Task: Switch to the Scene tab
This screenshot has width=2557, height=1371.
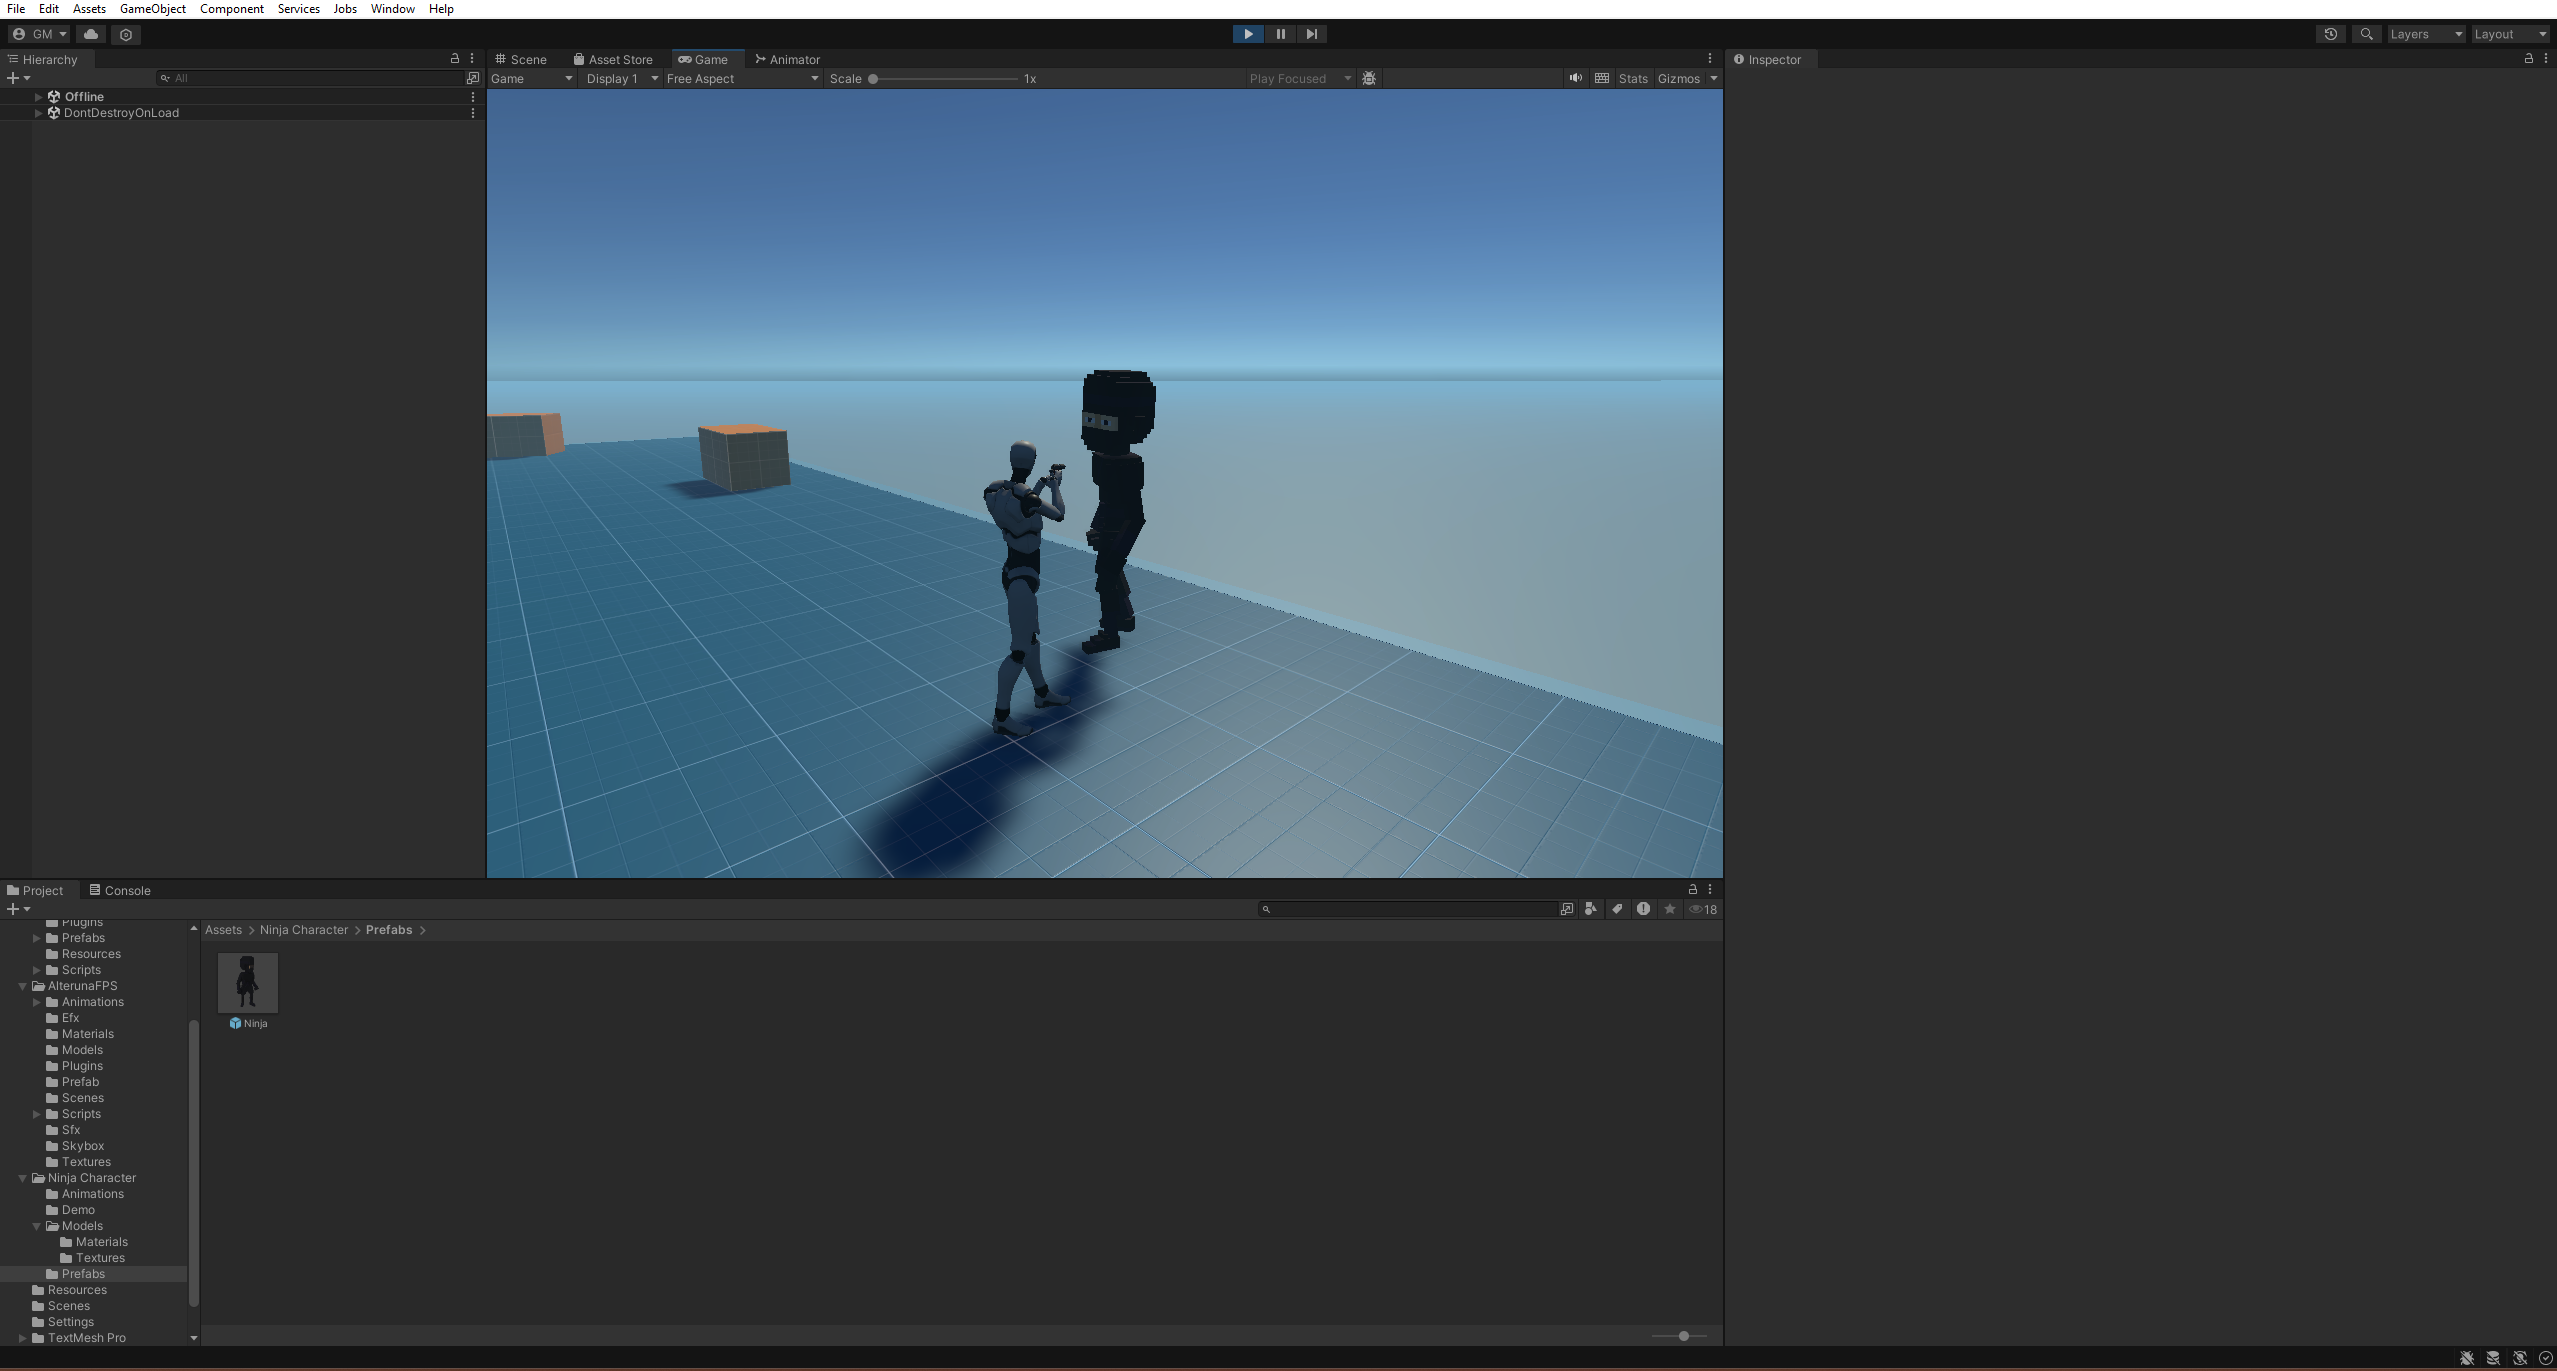Action: [x=521, y=59]
